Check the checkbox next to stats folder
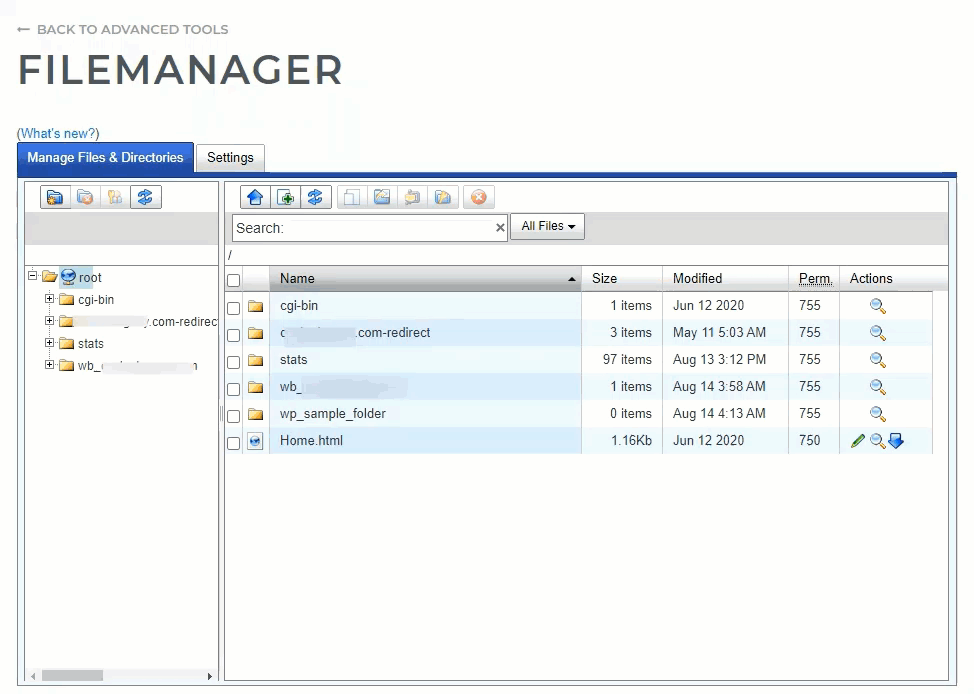Image resolution: width=974 pixels, height=694 pixels. 232,360
